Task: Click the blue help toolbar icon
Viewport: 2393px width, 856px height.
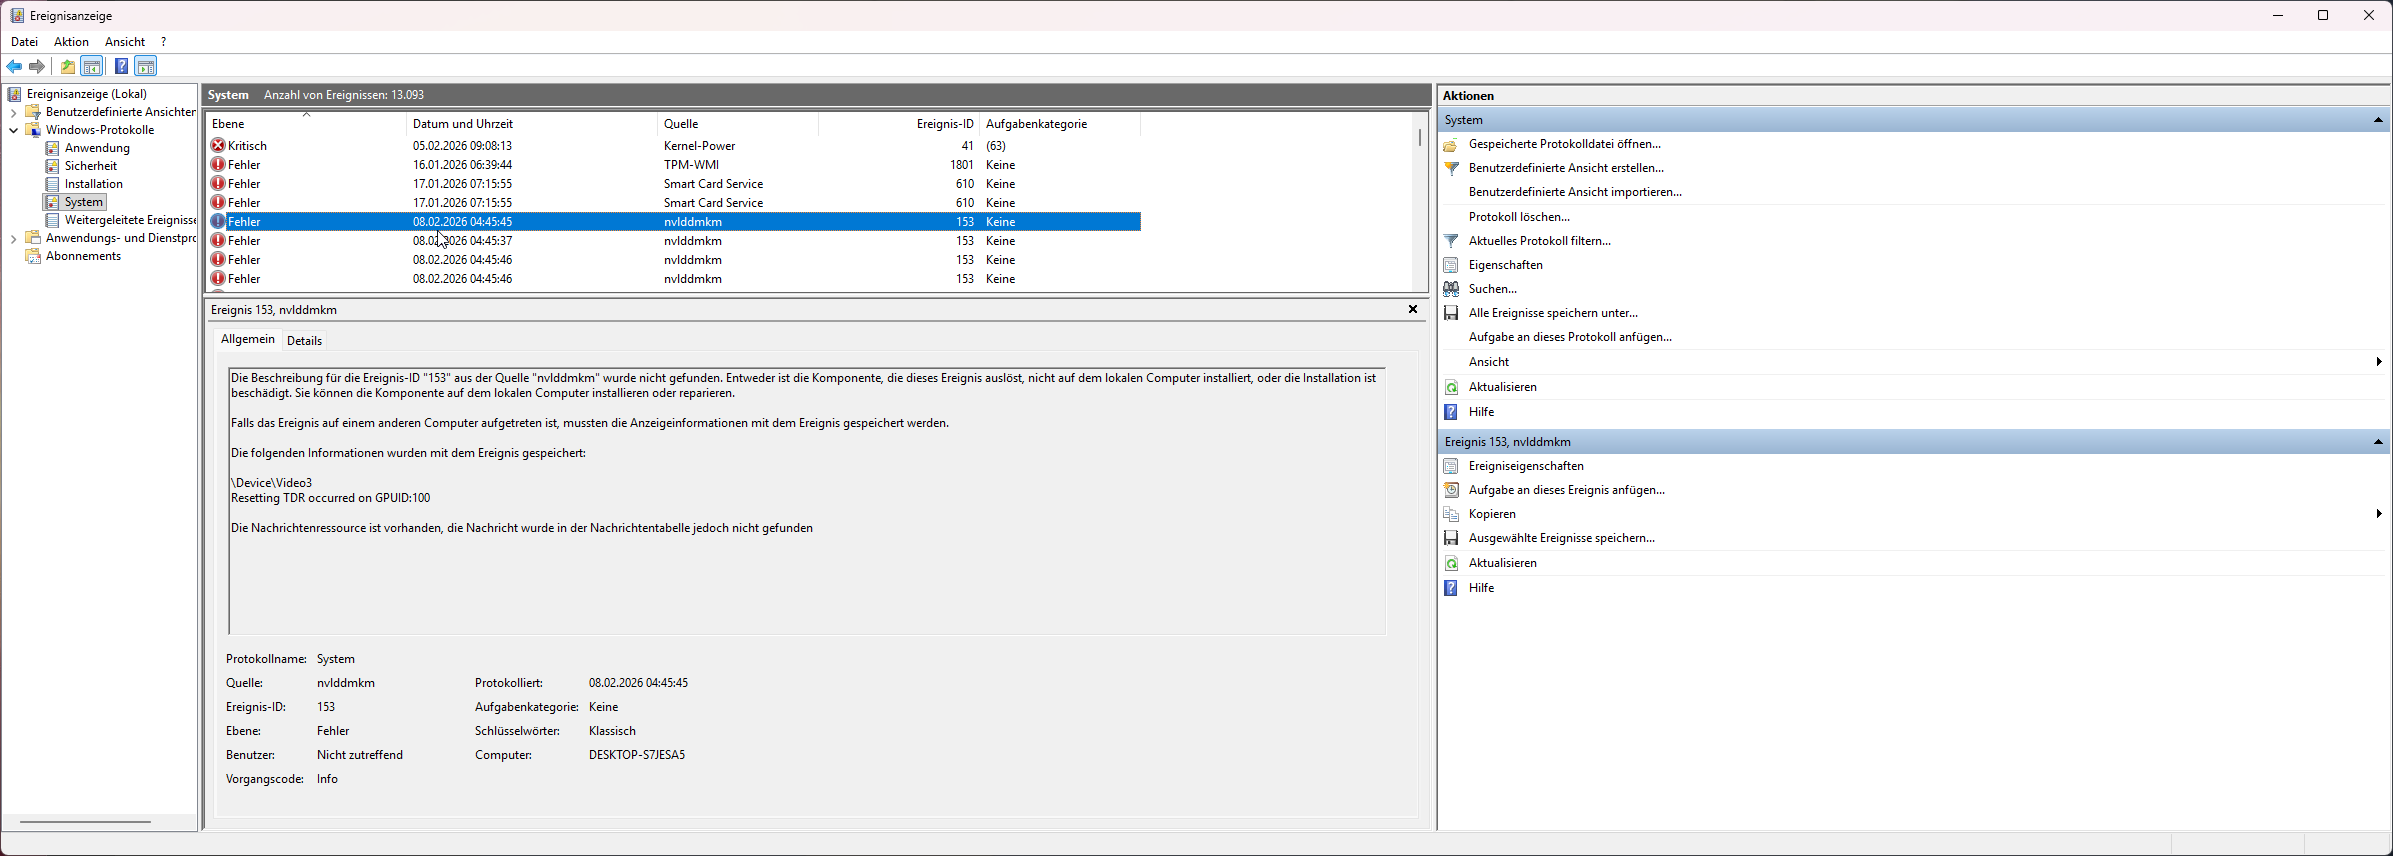Action: (121, 67)
